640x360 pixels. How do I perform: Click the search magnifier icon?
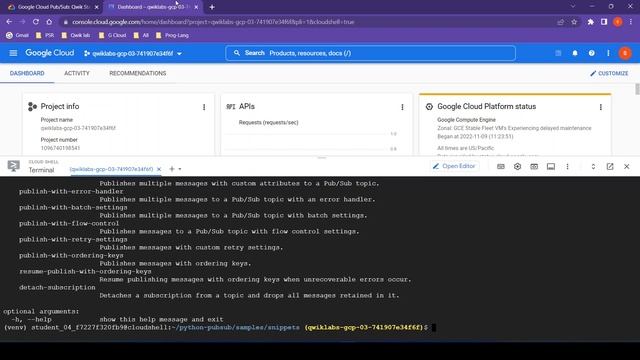coord(237,53)
